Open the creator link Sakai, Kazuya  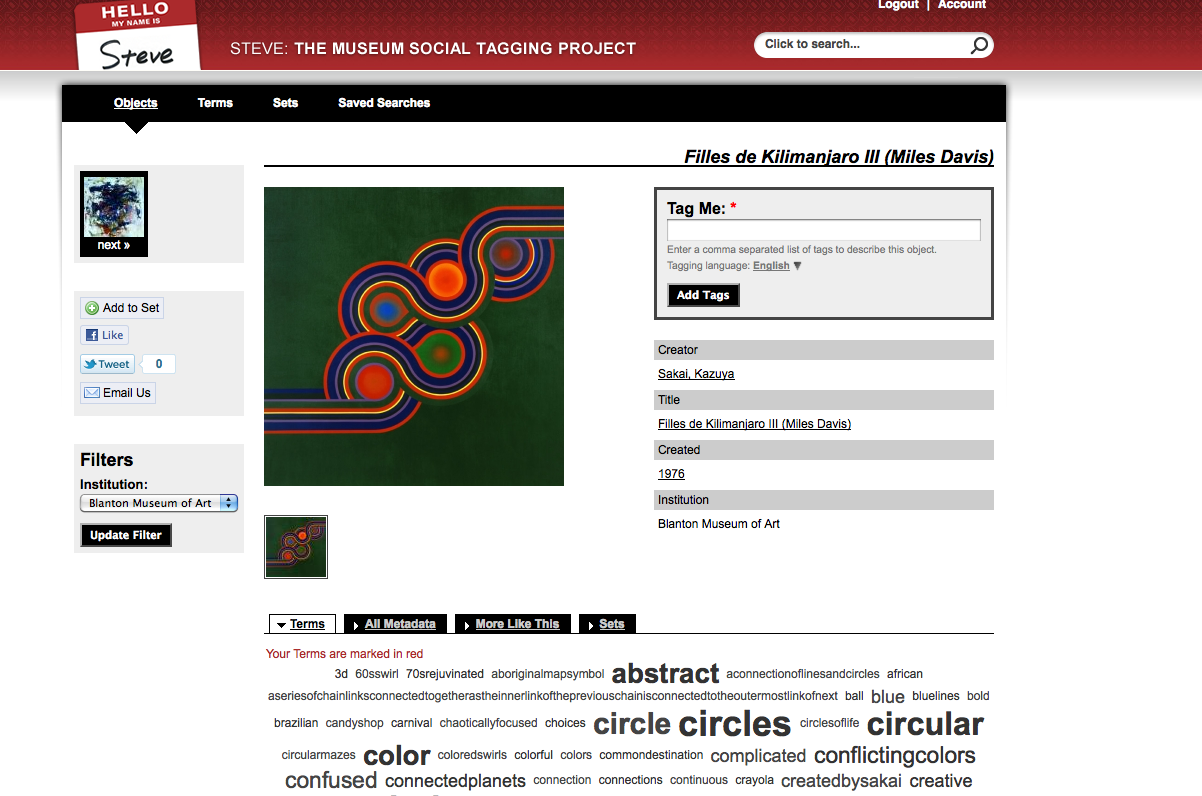pos(696,374)
